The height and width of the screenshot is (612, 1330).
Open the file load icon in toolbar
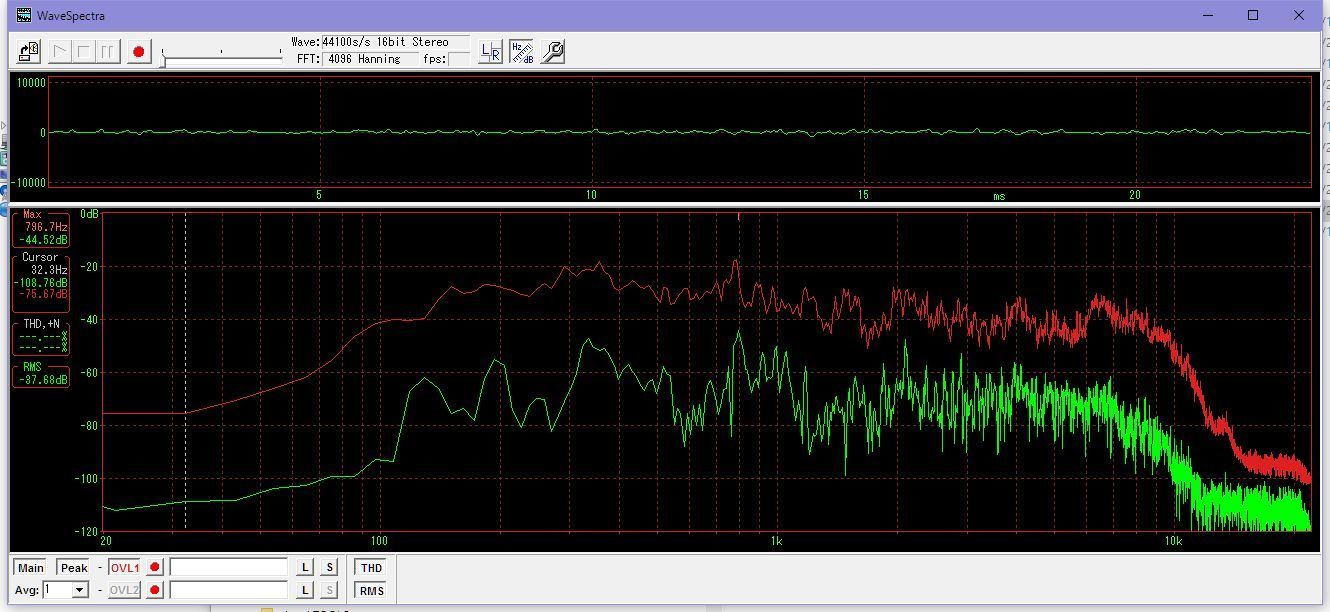point(29,51)
